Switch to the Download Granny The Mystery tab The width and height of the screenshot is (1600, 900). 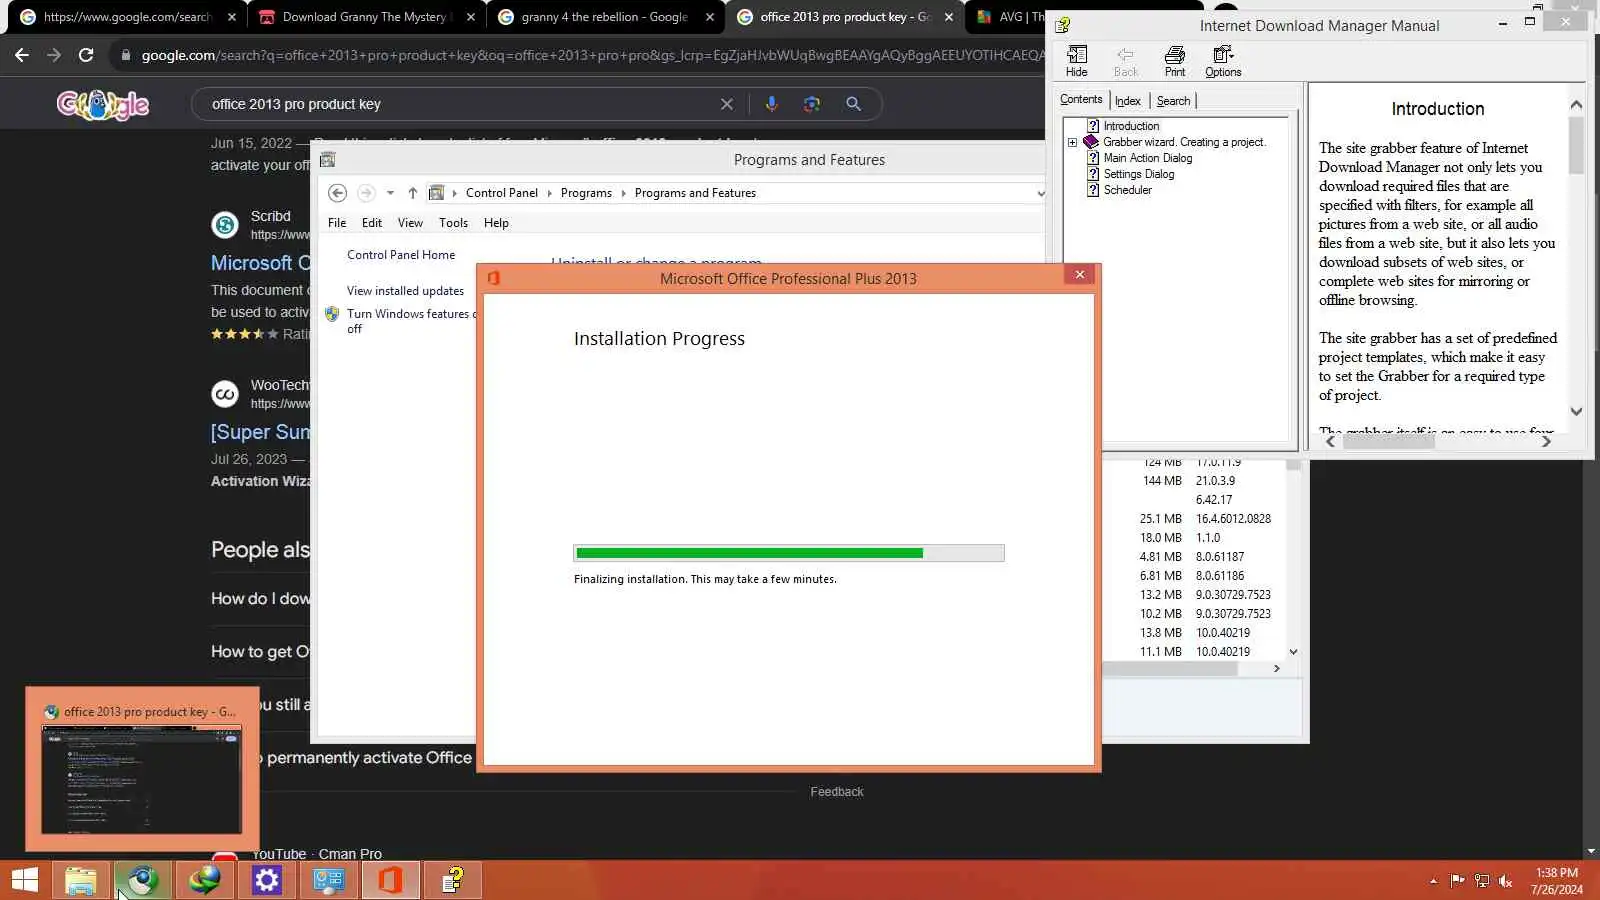point(366,17)
